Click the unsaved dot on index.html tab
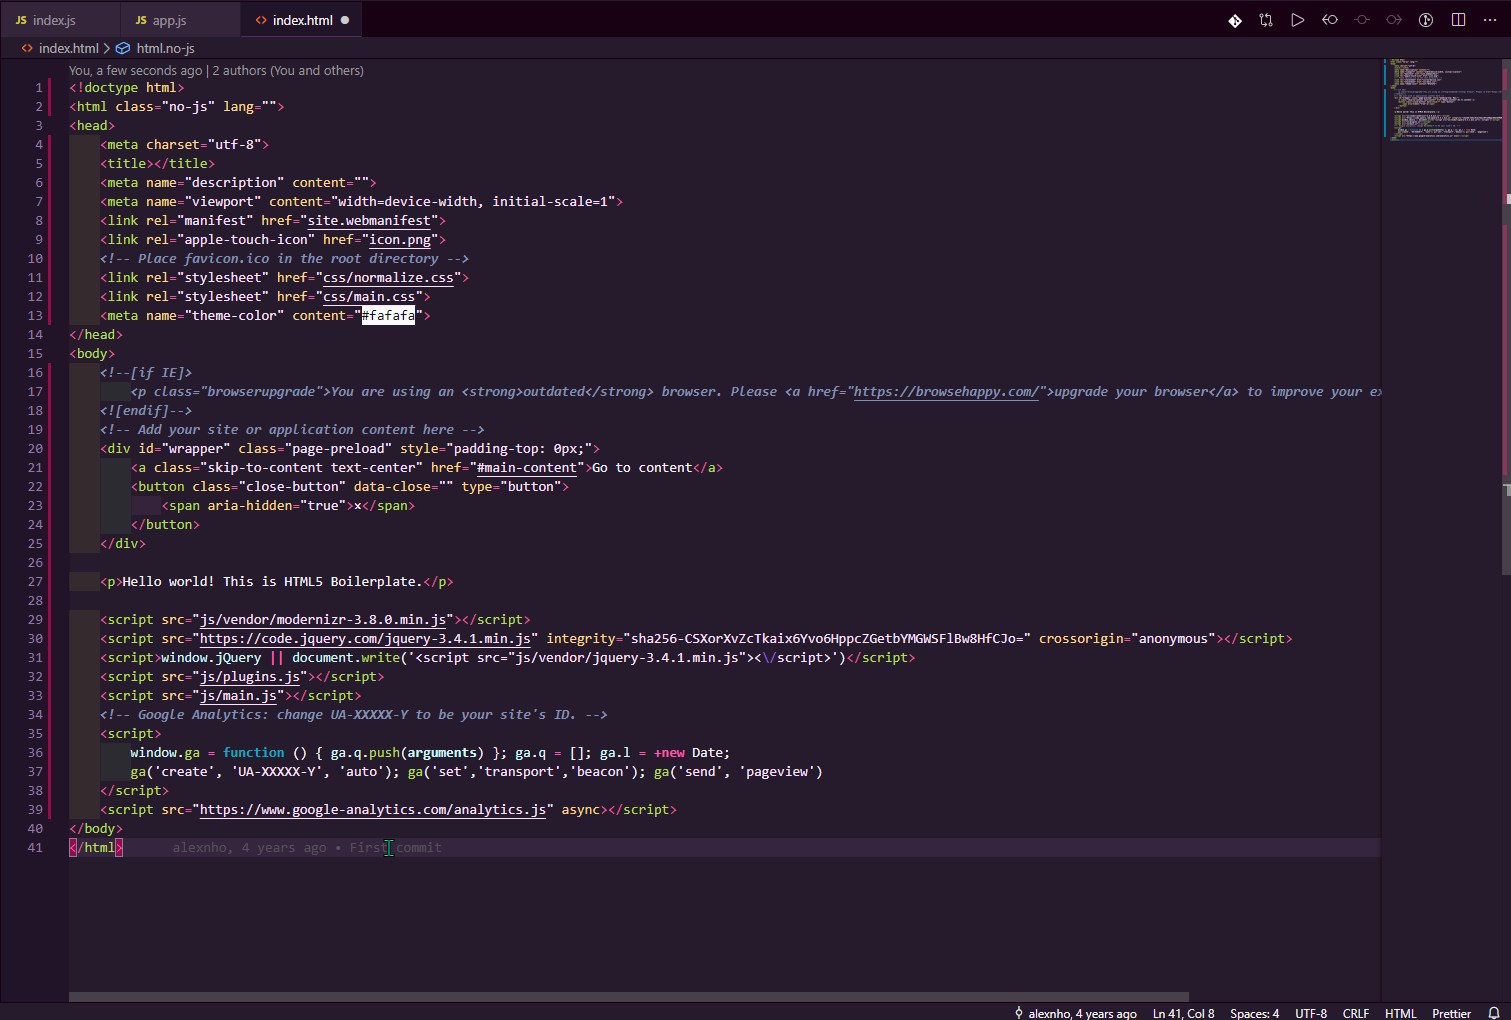The image size is (1511, 1020). [x=345, y=20]
